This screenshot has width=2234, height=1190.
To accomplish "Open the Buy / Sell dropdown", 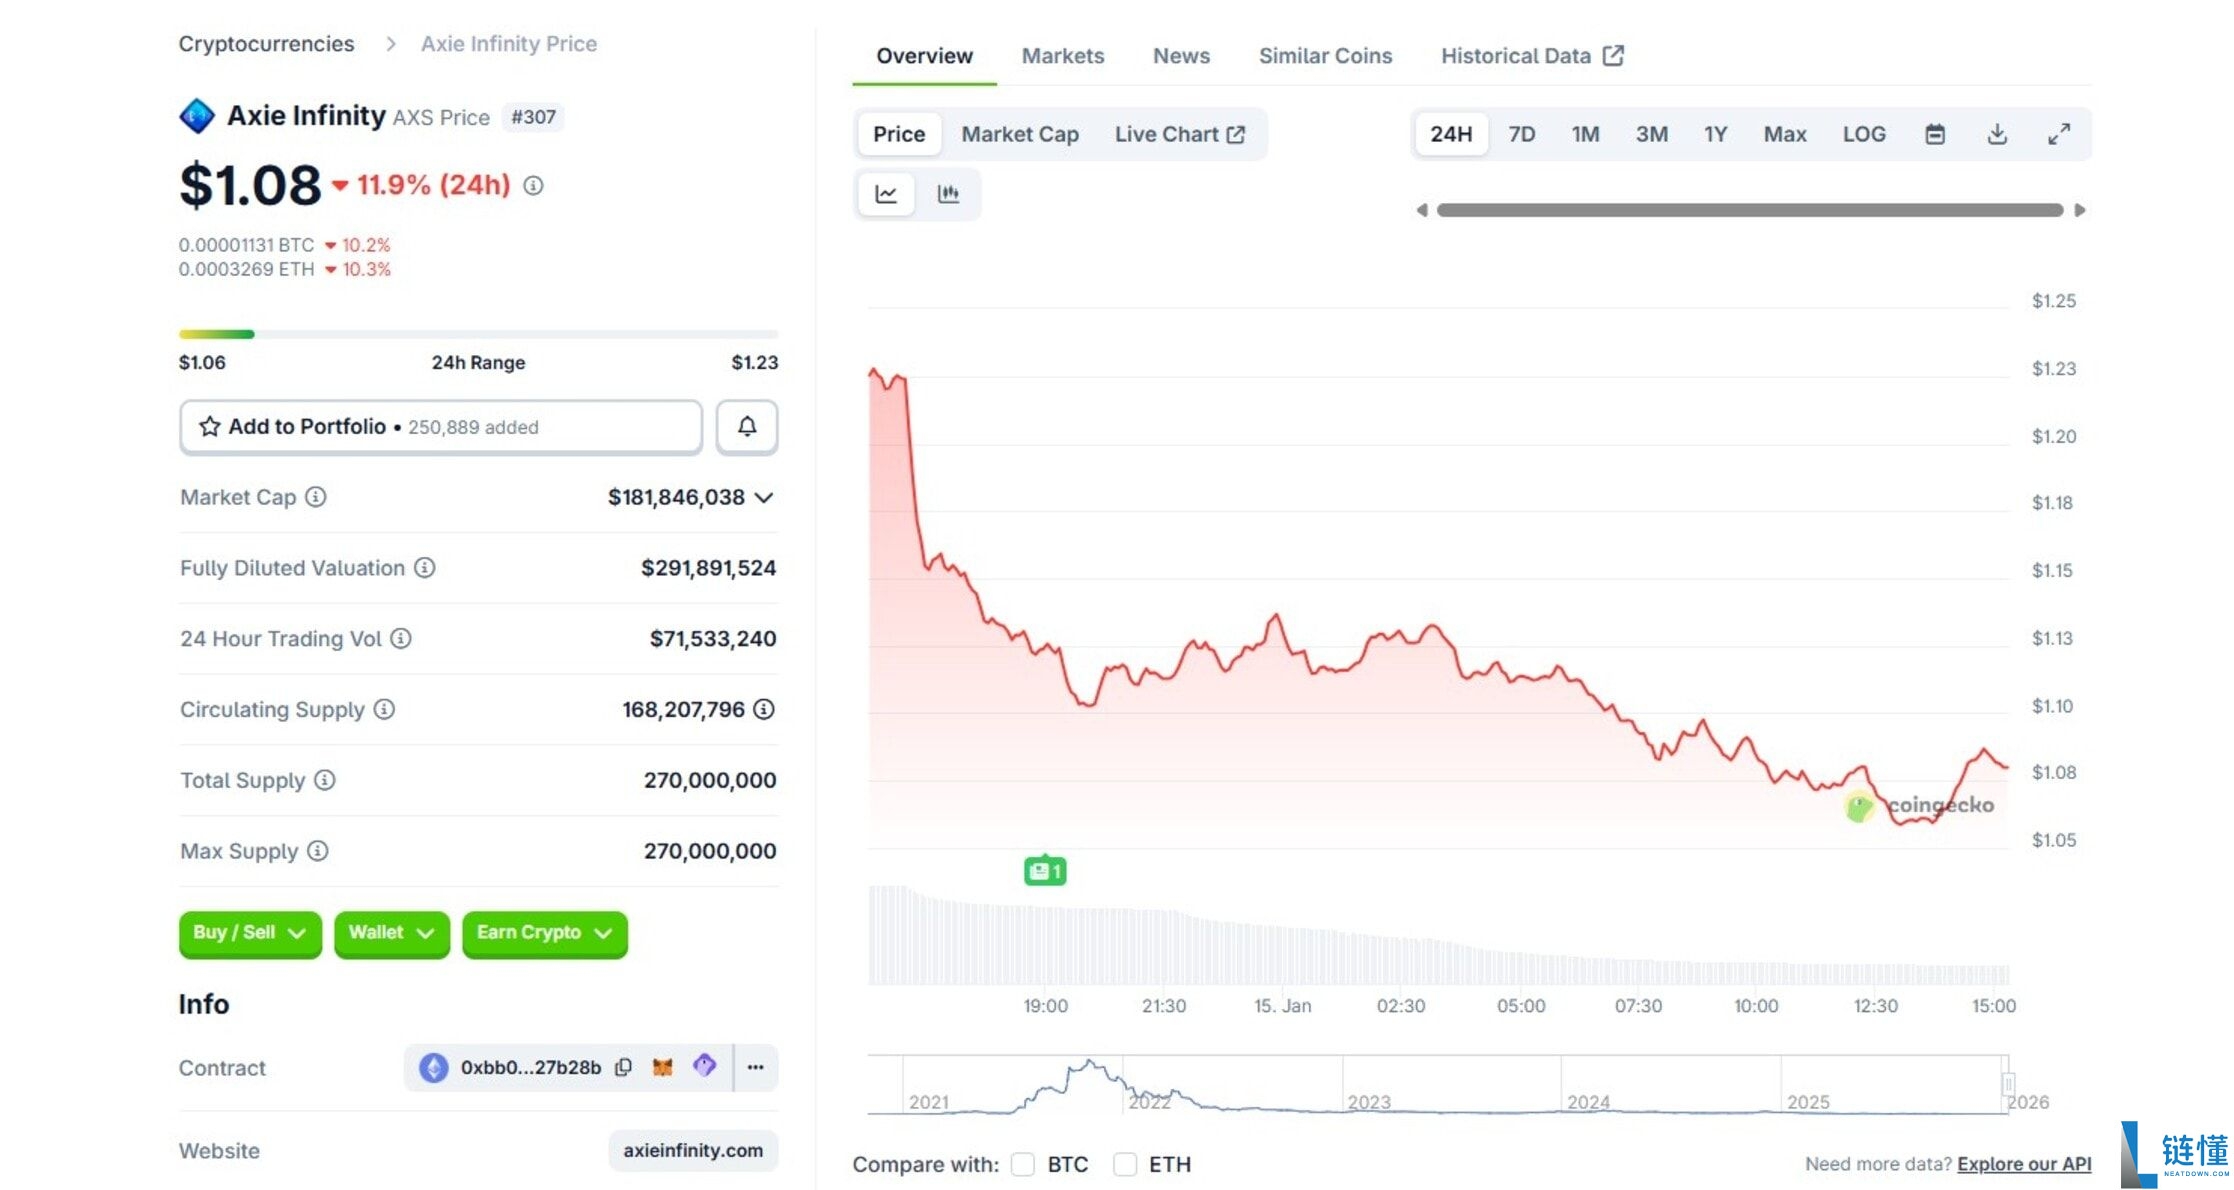I will [250, 933].
